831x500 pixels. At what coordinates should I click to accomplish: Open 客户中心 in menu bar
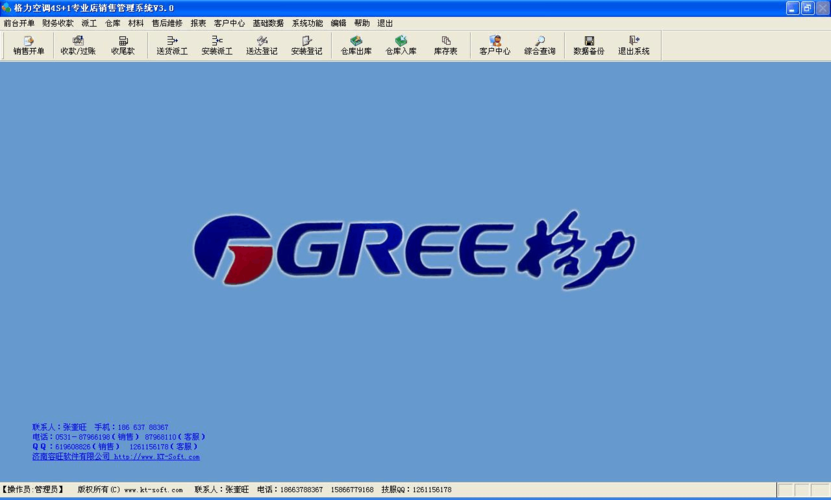click(229, 23)
